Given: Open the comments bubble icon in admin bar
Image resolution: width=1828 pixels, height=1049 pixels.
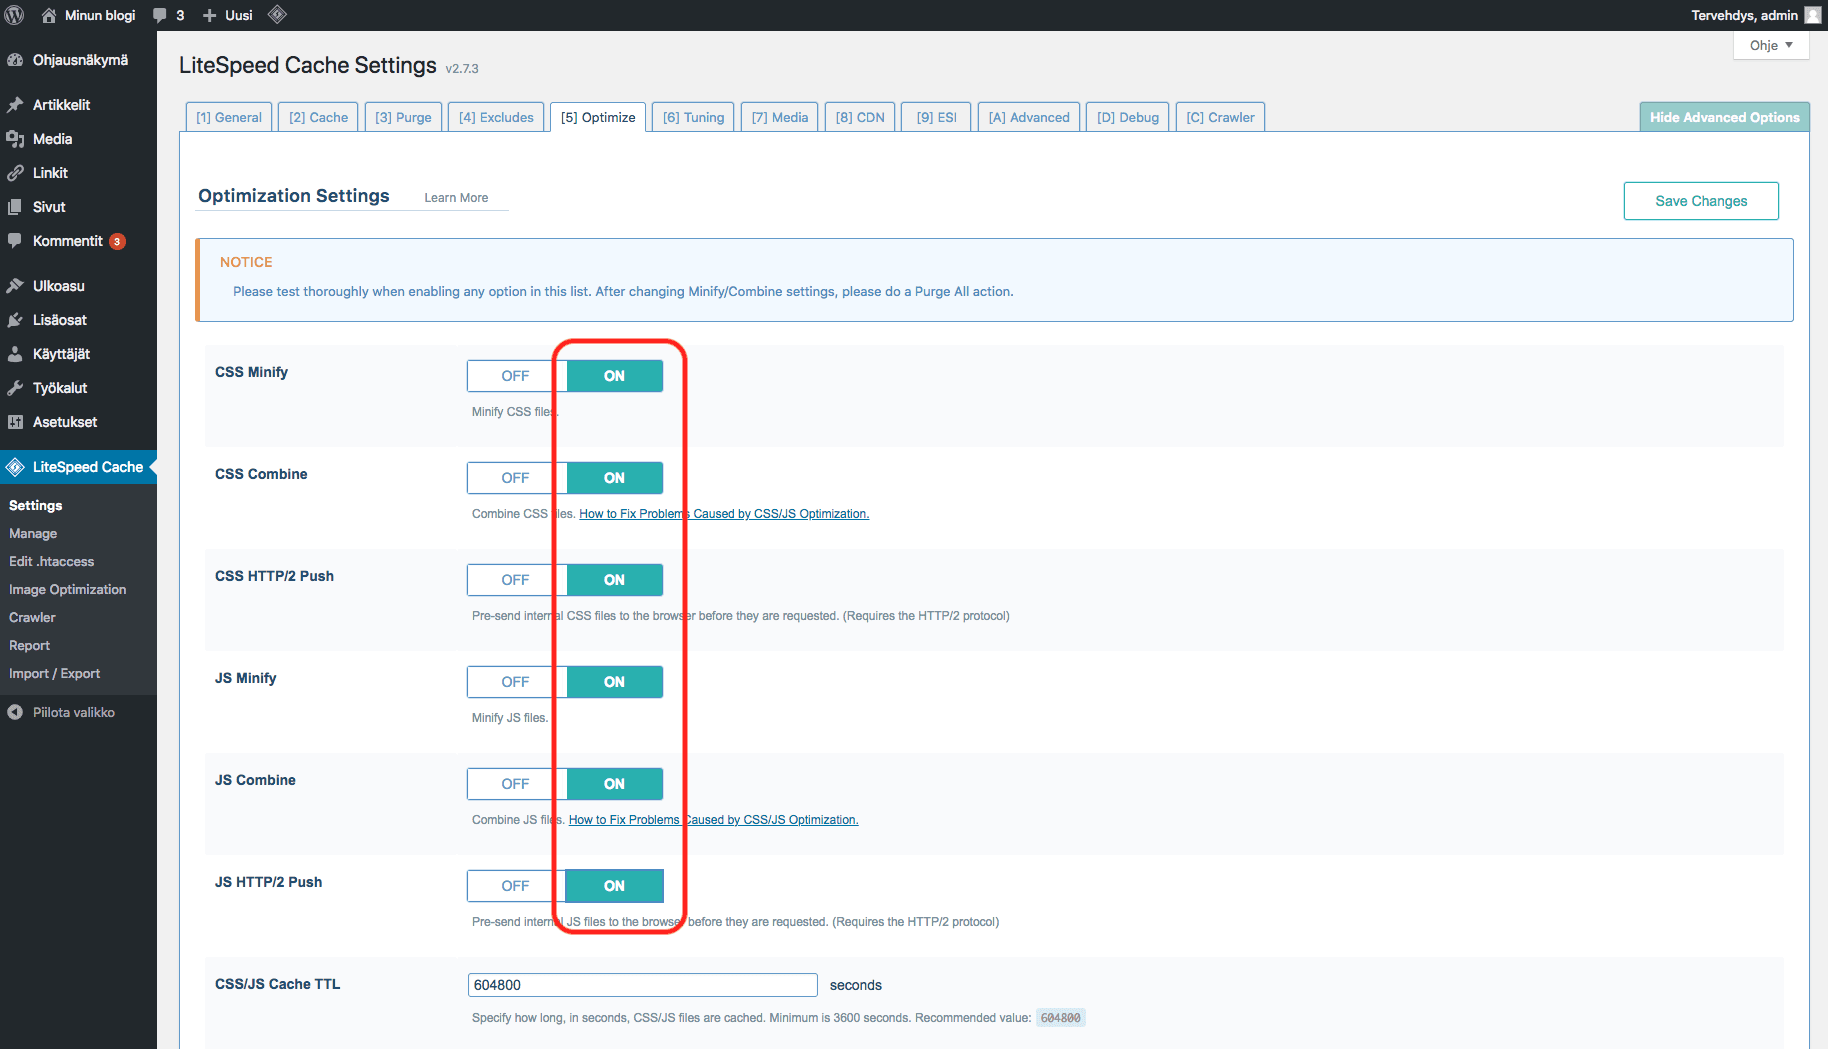Looking at the screenshot, I should 159,15.
